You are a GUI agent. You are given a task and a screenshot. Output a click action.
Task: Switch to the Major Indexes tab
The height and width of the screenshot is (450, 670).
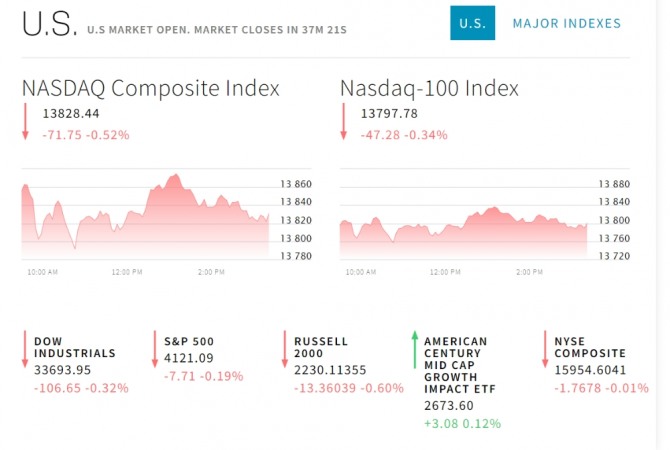click(566, 23)
